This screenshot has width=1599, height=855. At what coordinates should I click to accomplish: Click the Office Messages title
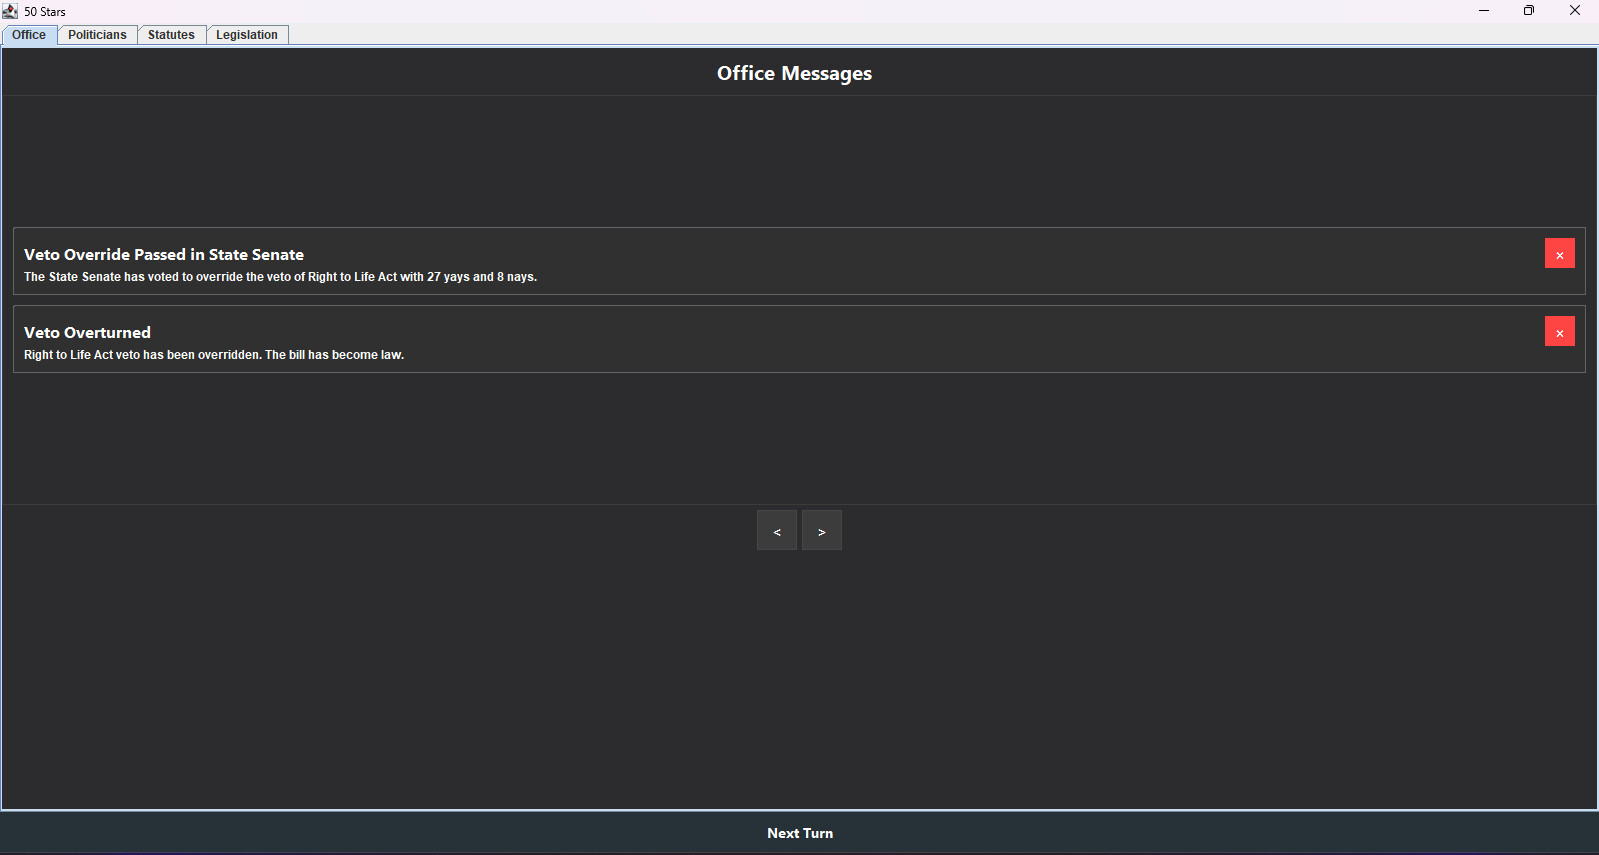pos(794,73)
